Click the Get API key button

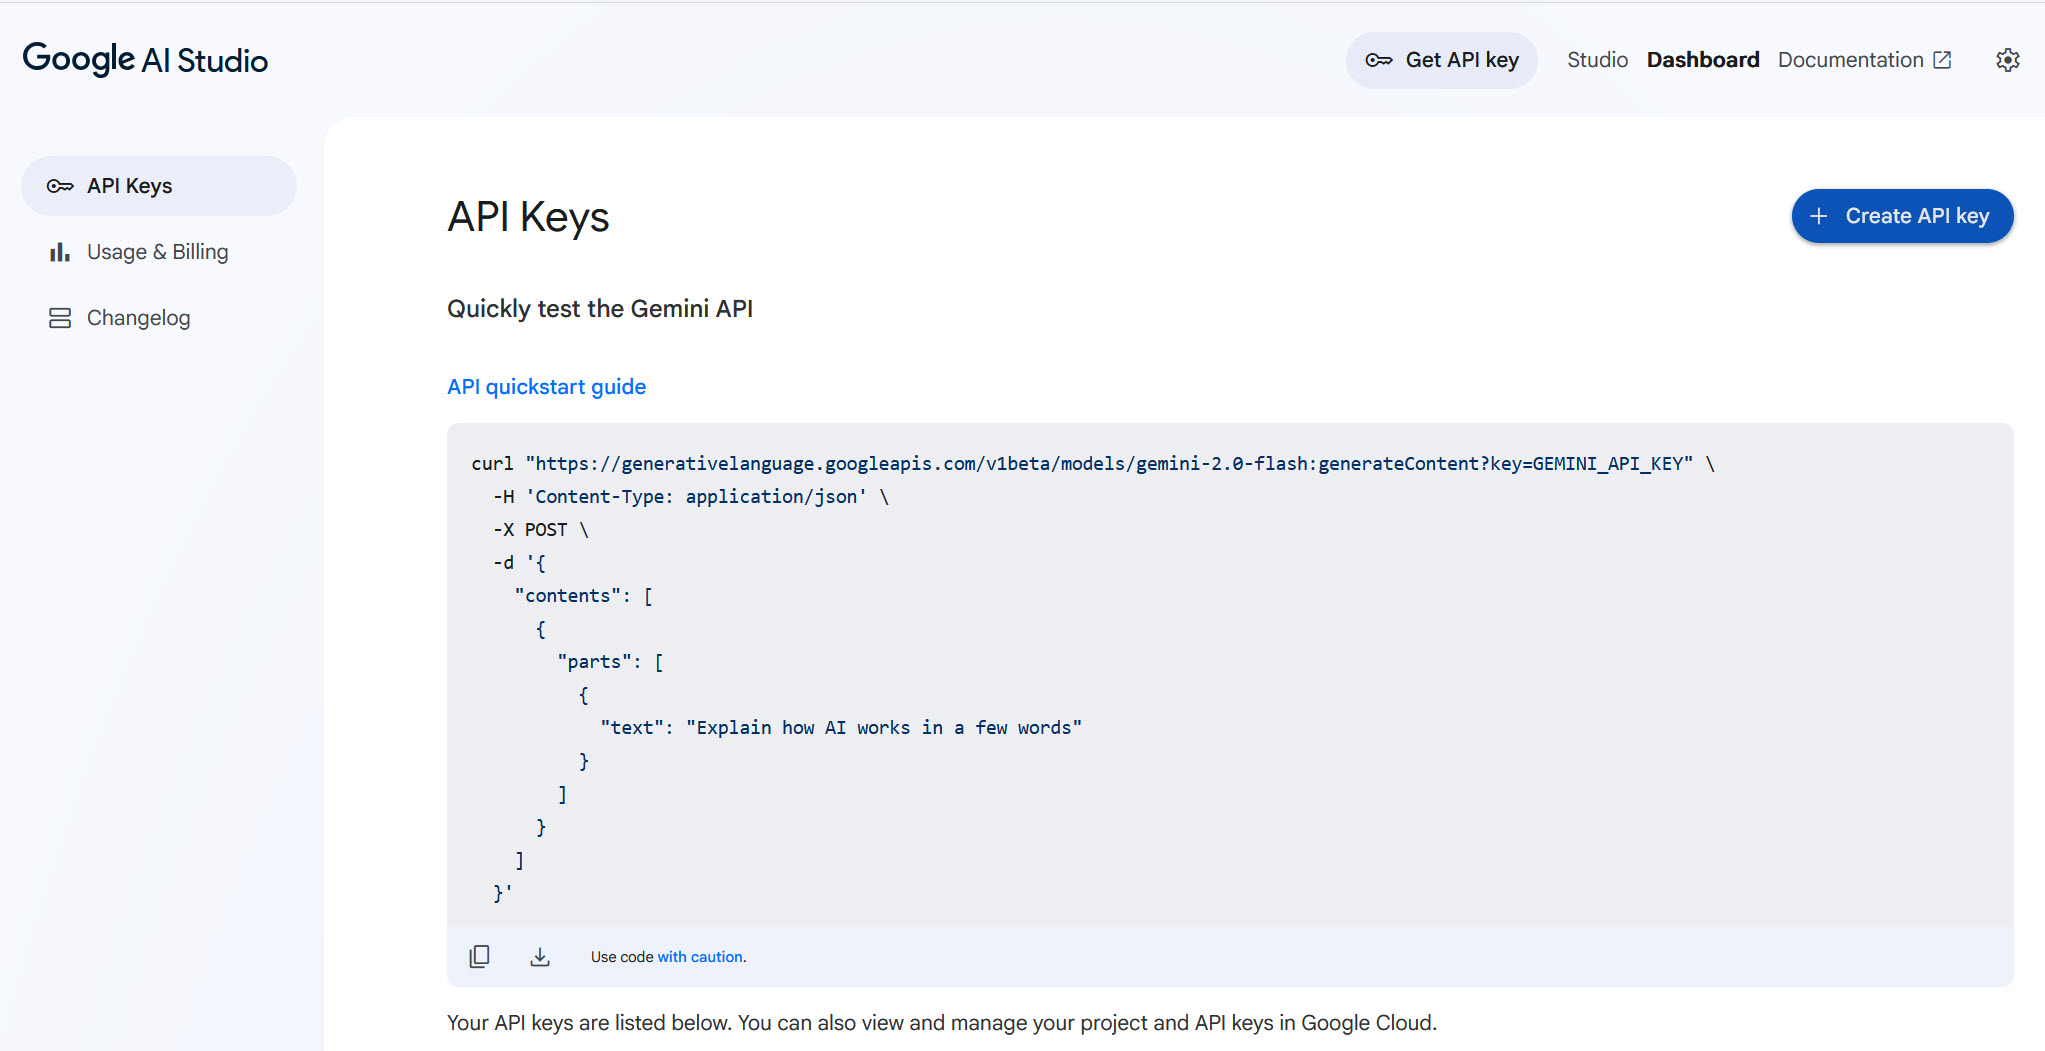(1442, 59)
